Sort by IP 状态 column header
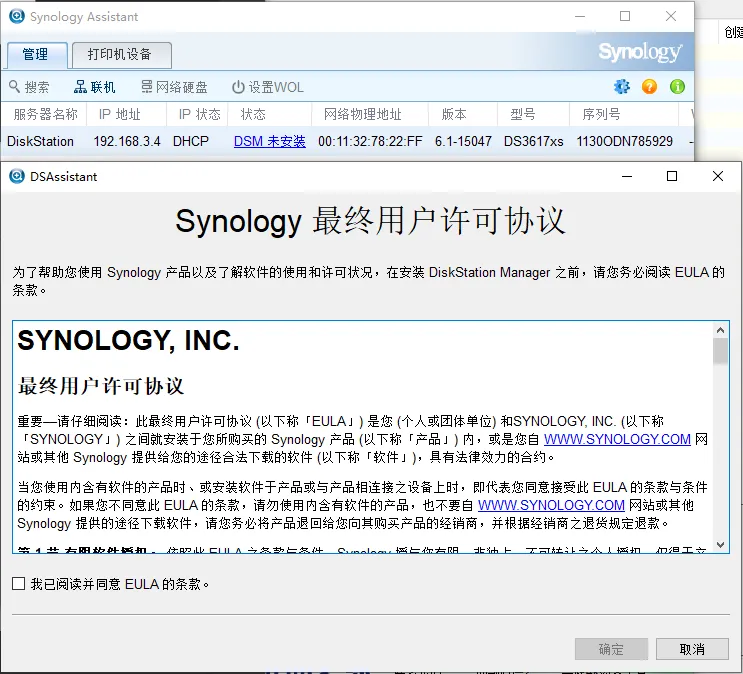743x674 pixels. pos(199,114)
